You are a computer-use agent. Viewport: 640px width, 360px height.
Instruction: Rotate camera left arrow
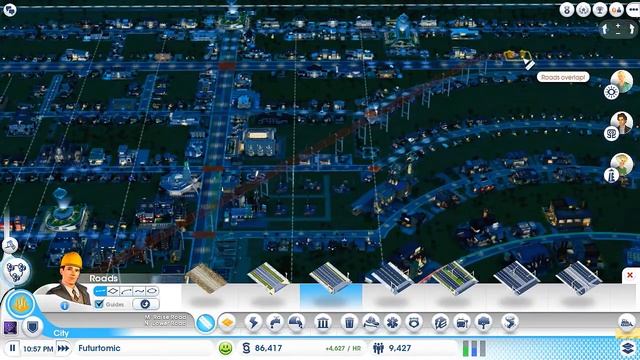coord(605,29)
